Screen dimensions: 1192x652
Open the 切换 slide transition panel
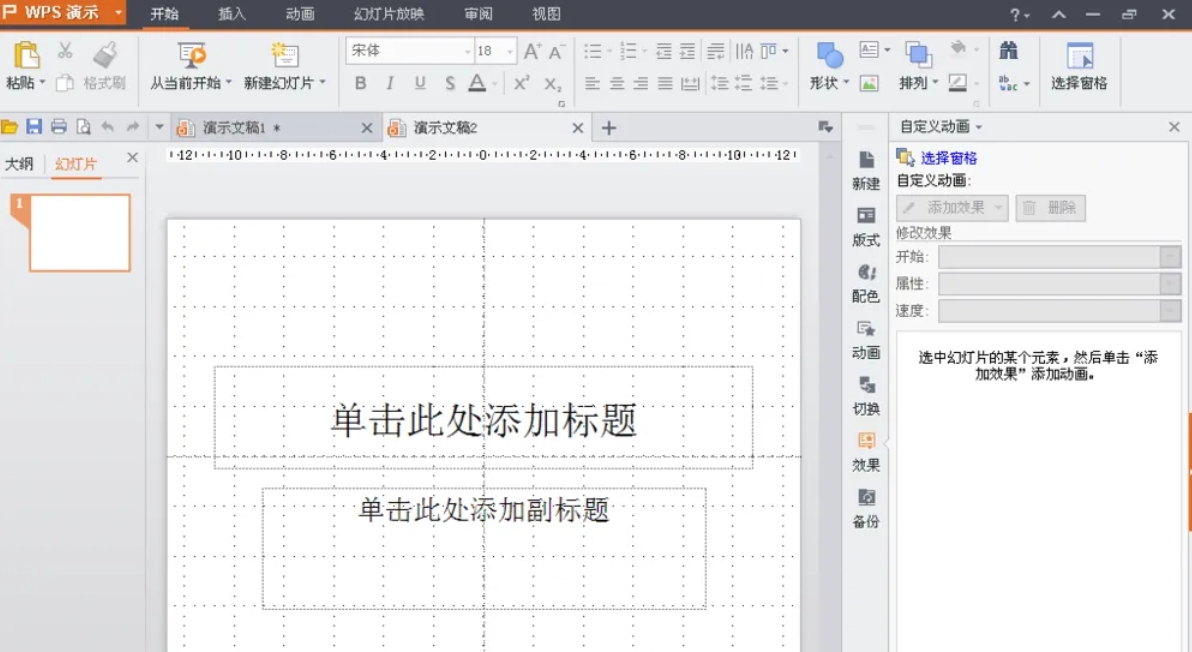[x=866, y=395]
